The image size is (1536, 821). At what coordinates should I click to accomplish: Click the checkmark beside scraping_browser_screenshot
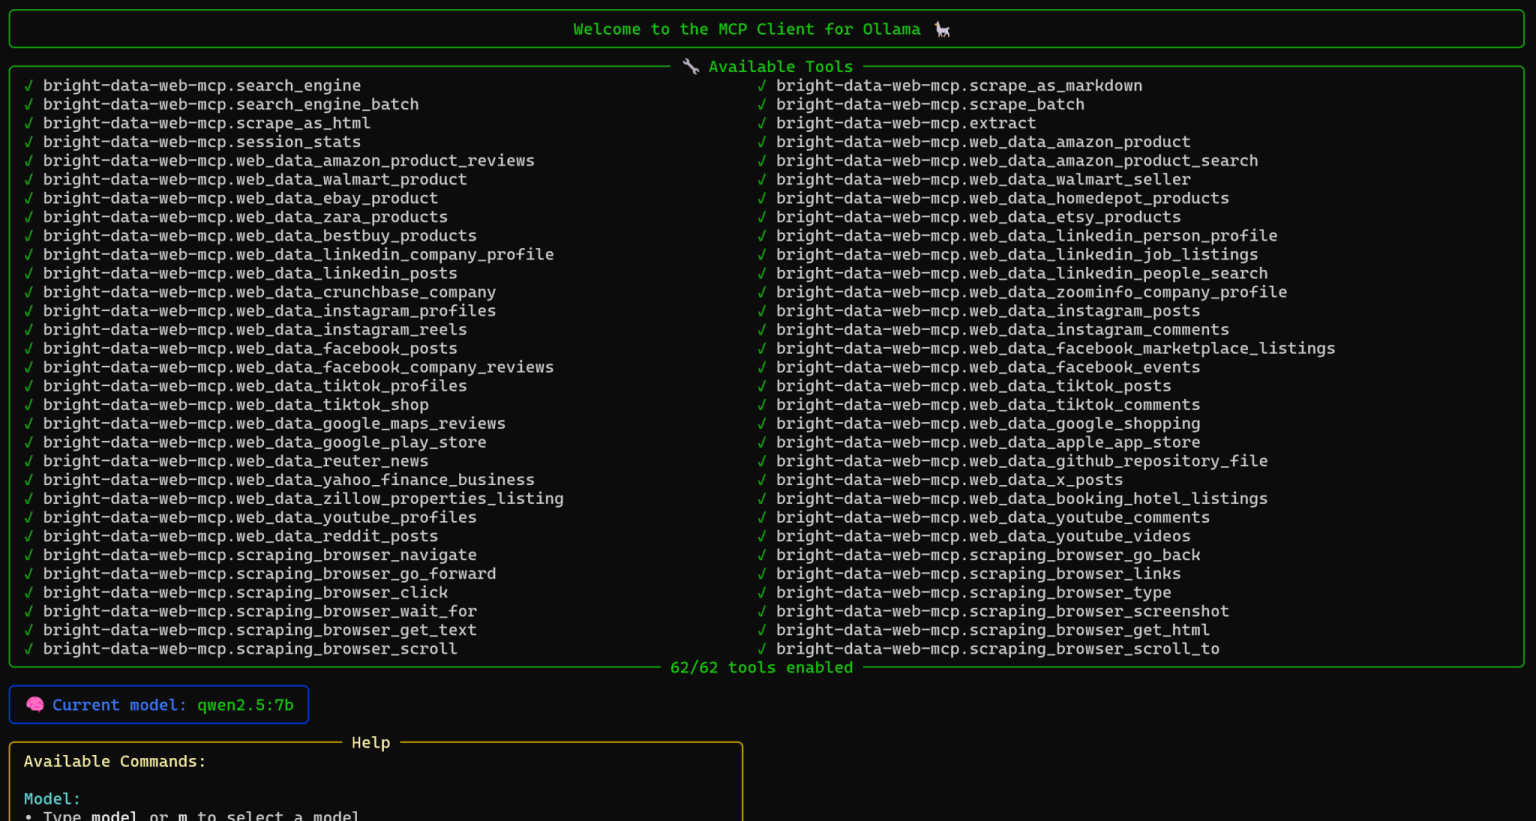pyautogui.click(x=763, y=611)
